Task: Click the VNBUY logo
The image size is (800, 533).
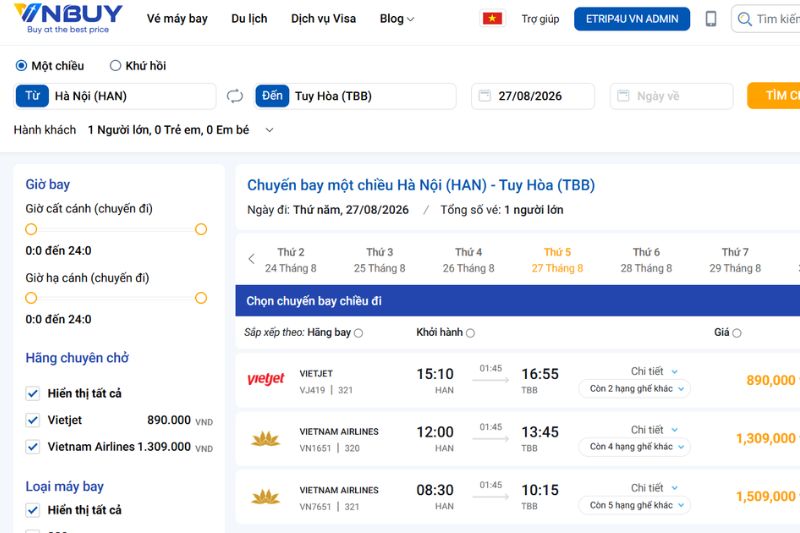Action: (68, 18)
